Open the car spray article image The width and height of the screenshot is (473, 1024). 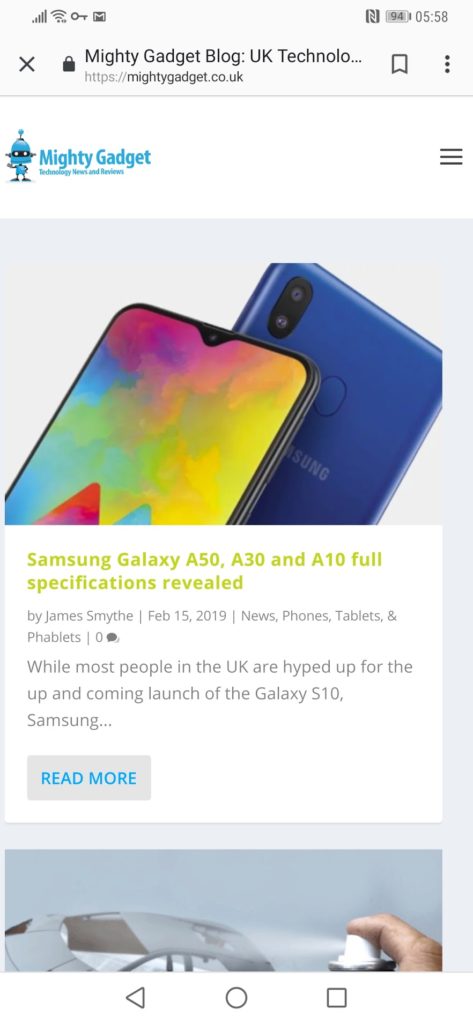[x=223, y=910]
